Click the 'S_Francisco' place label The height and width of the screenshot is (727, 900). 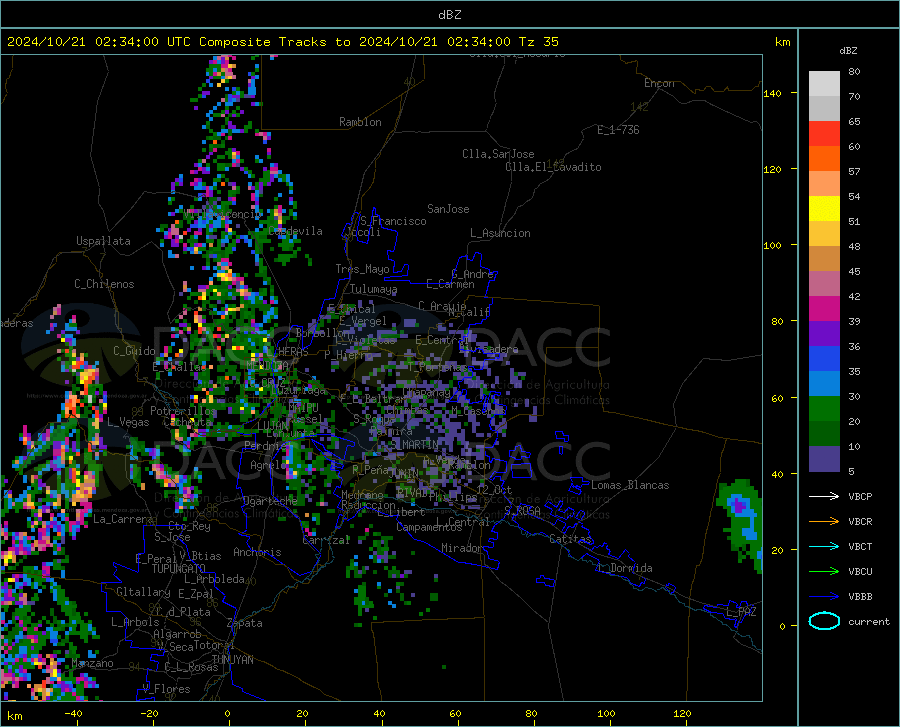(393, 221)
